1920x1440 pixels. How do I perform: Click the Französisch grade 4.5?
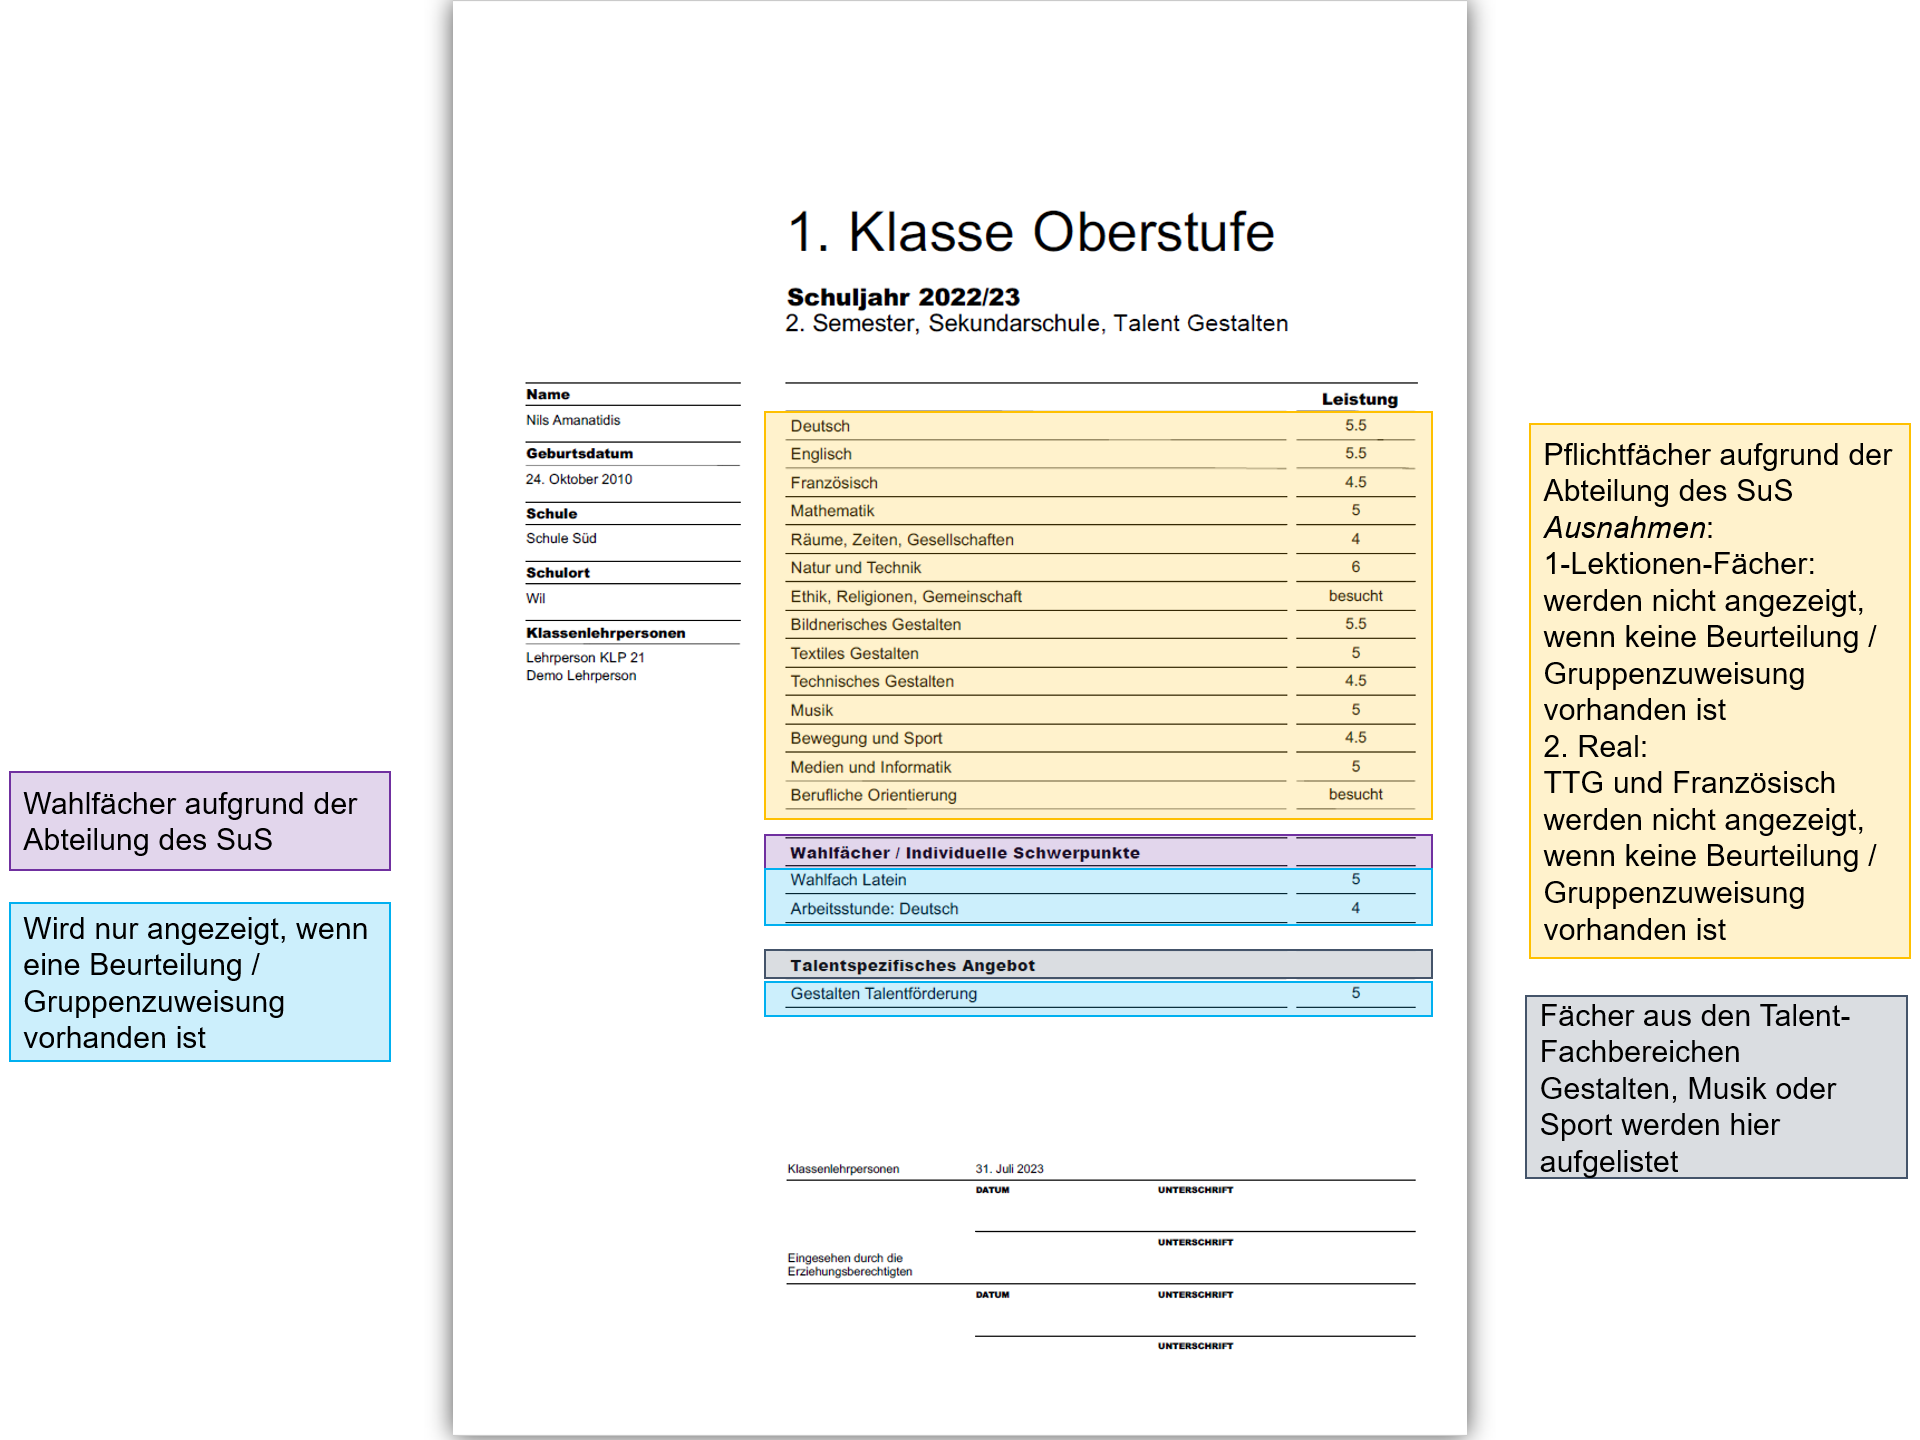click(1355, 482)
